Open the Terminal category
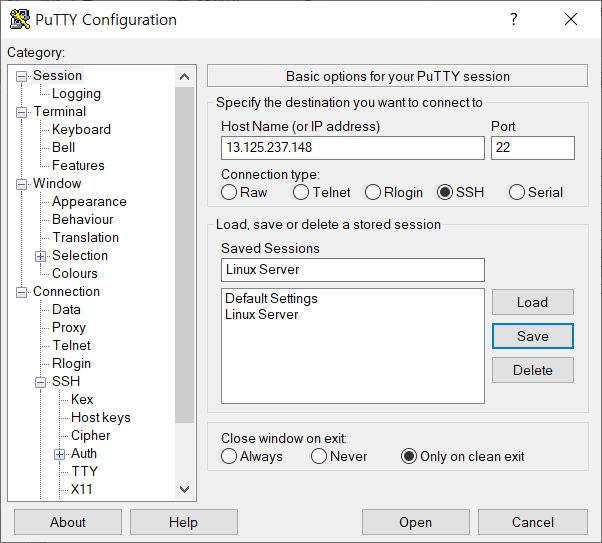602x543 pixels. pos(60,111)
